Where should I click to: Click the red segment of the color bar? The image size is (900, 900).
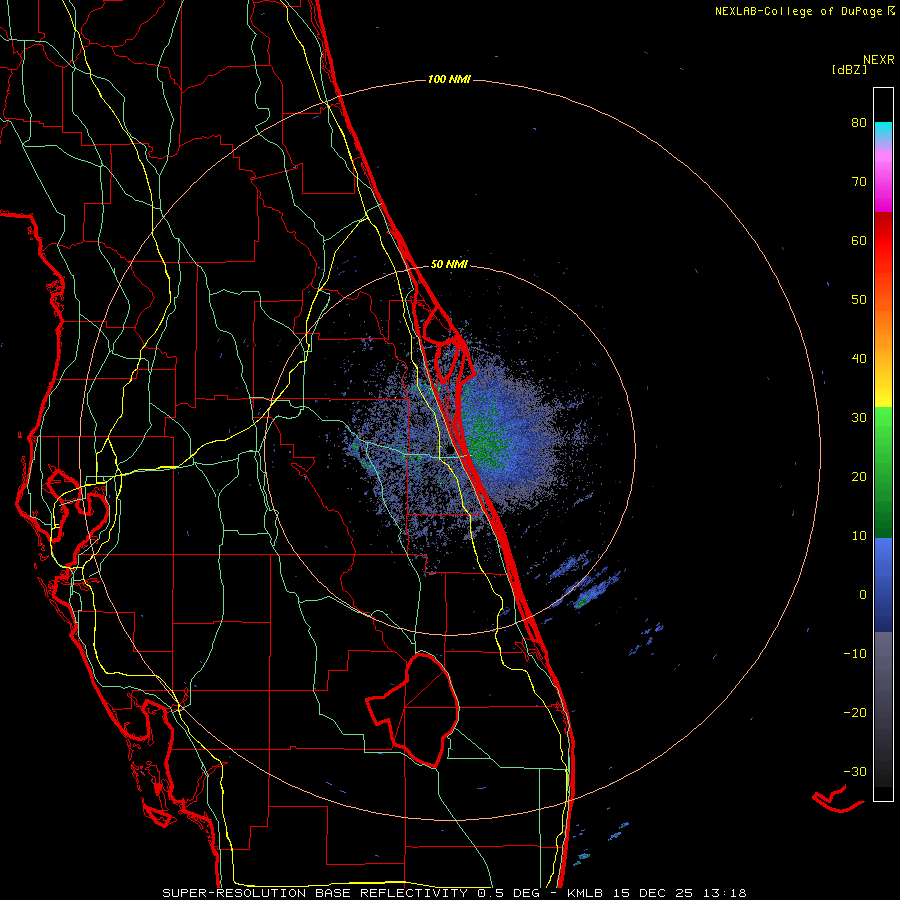pos(883,241)
